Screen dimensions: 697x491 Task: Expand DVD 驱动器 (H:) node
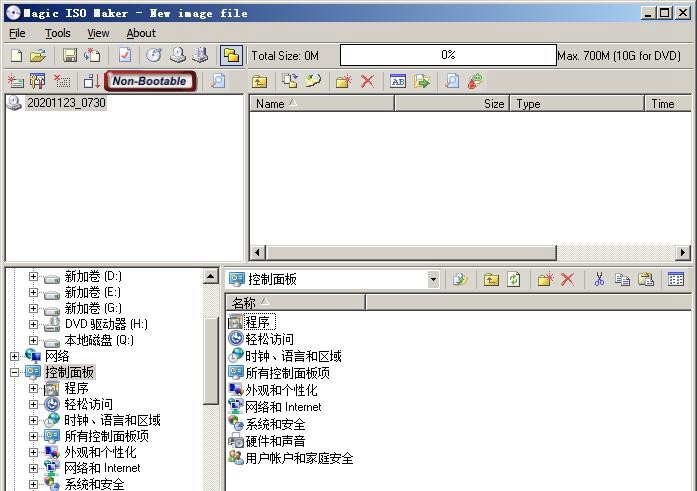tap(33, 324)
